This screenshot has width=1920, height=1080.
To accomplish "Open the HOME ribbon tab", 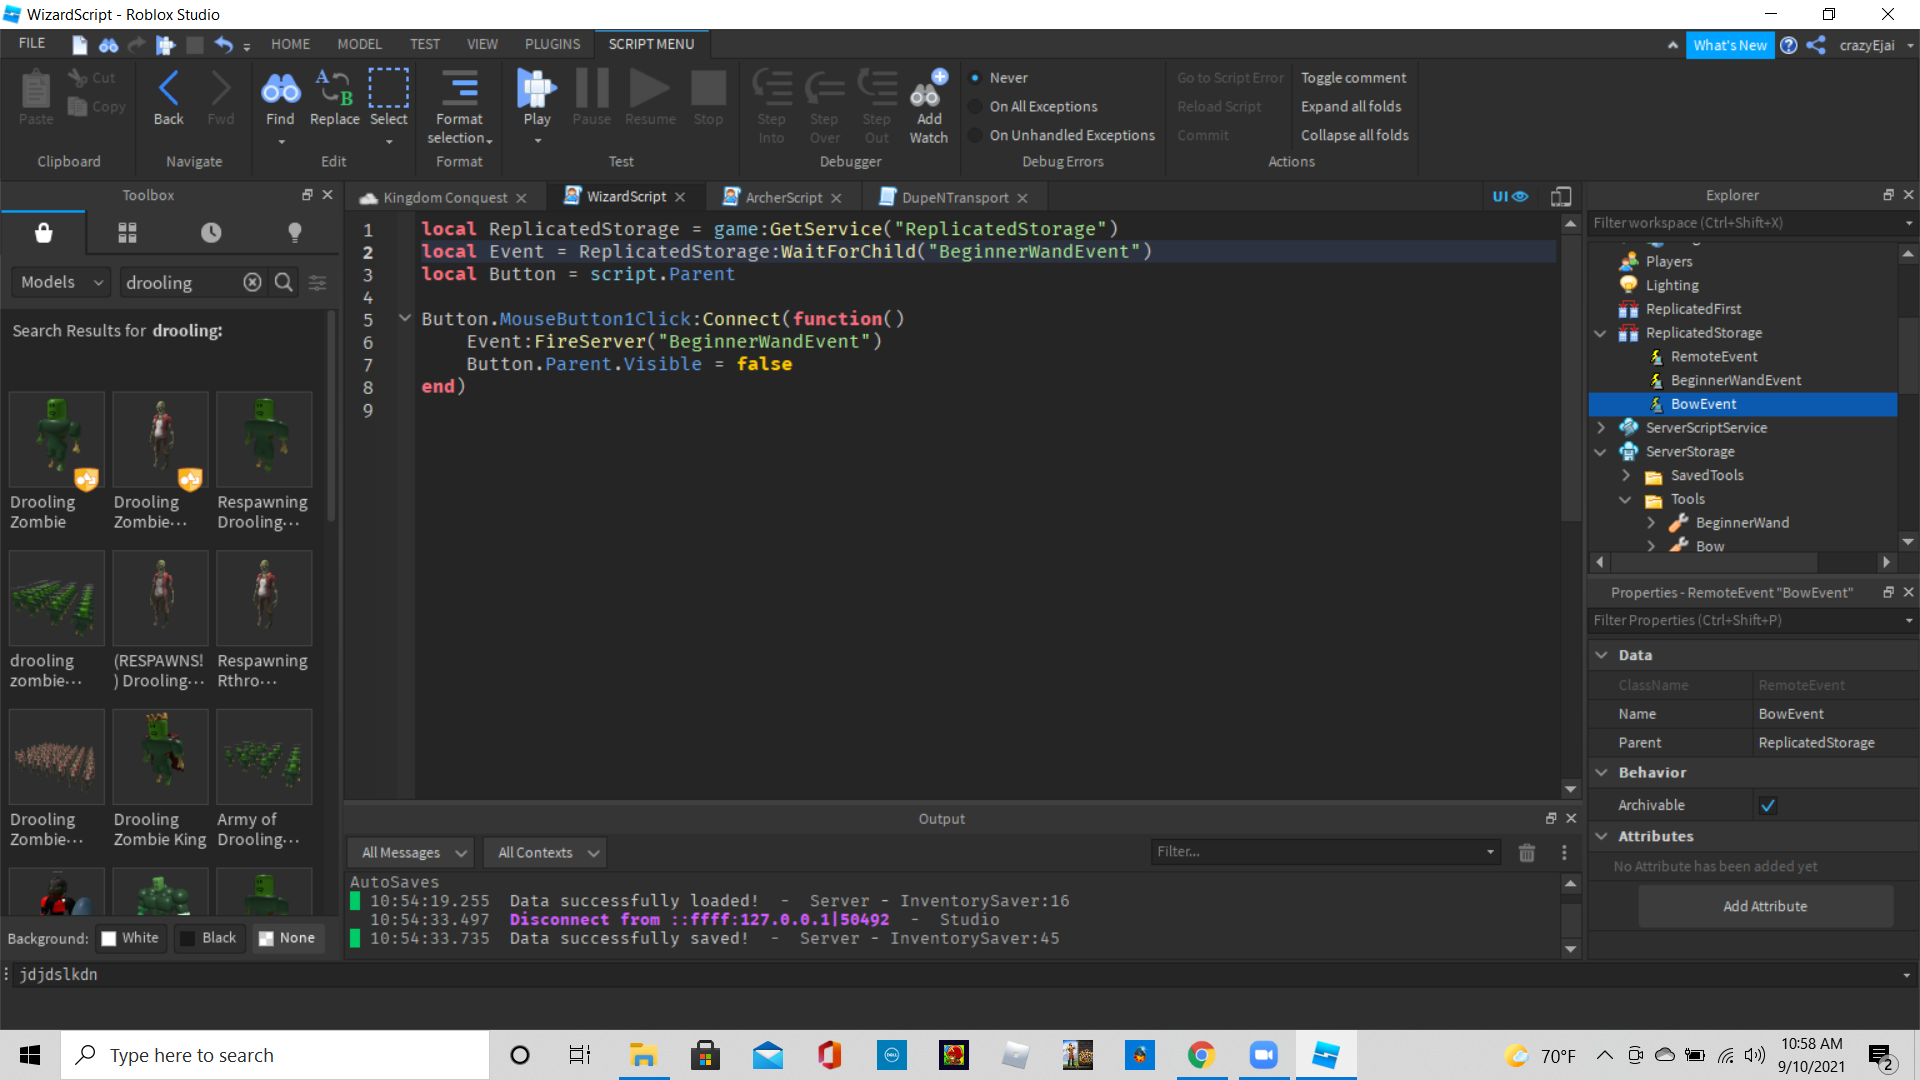I will pyautogui.click(x=290, y=44).
